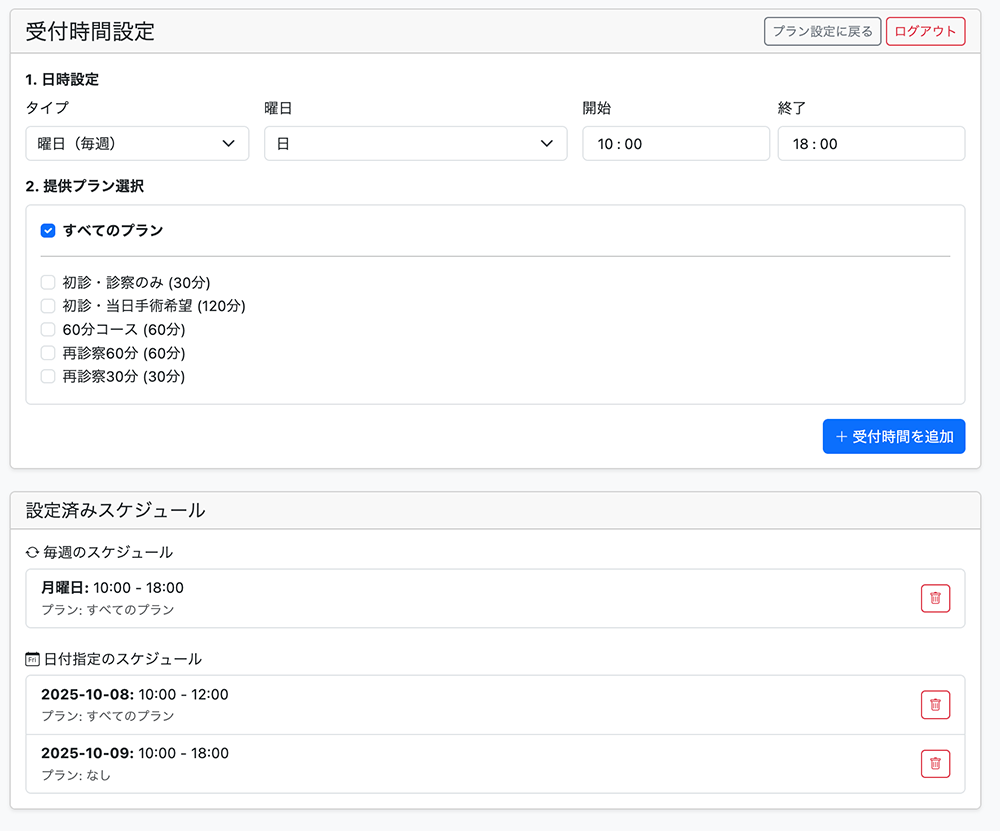Viewport: 1000px width, 831px height.
Task: Click the 月曜日 10:00 - 18:00 schedule row
Action: click(113, 588)
